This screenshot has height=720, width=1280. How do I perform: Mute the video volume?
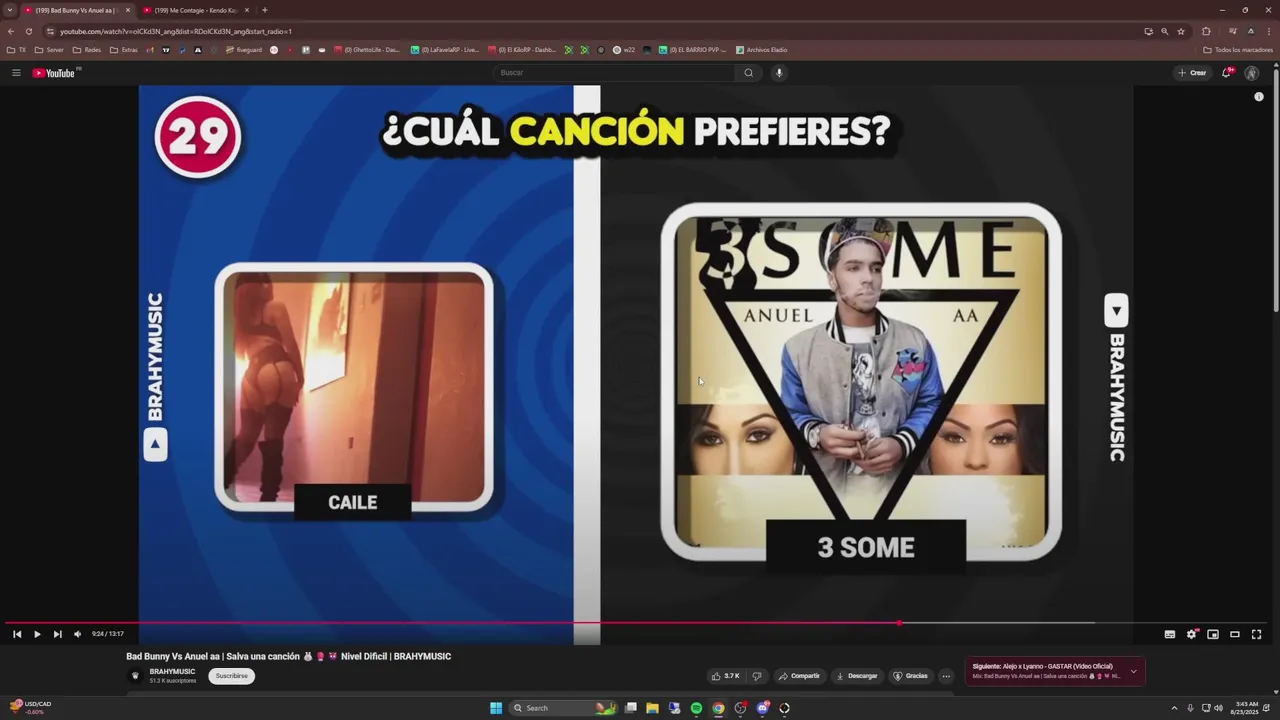click(x=77, y=634)
